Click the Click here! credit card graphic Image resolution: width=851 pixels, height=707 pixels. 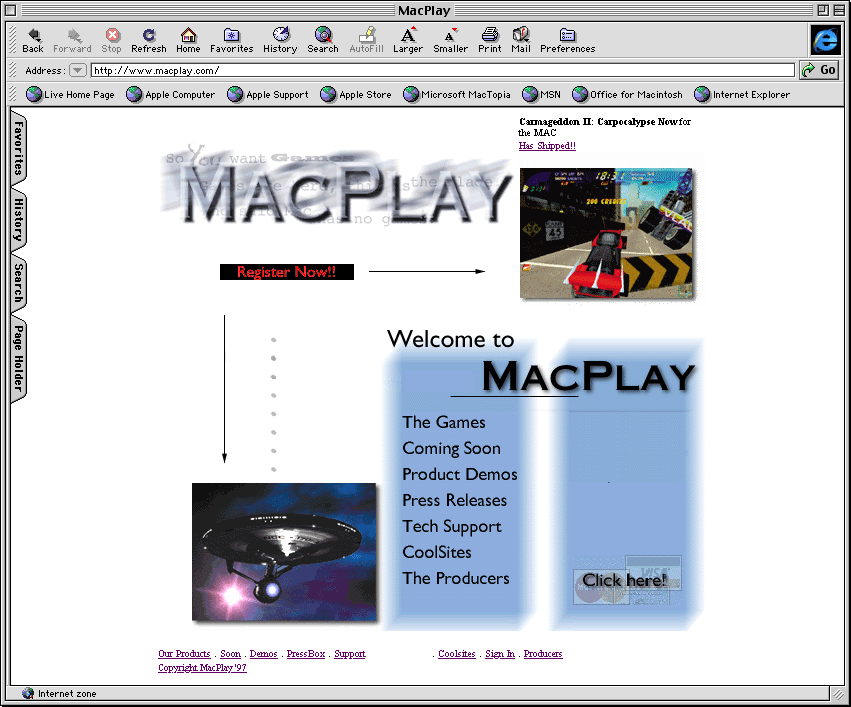627,580
